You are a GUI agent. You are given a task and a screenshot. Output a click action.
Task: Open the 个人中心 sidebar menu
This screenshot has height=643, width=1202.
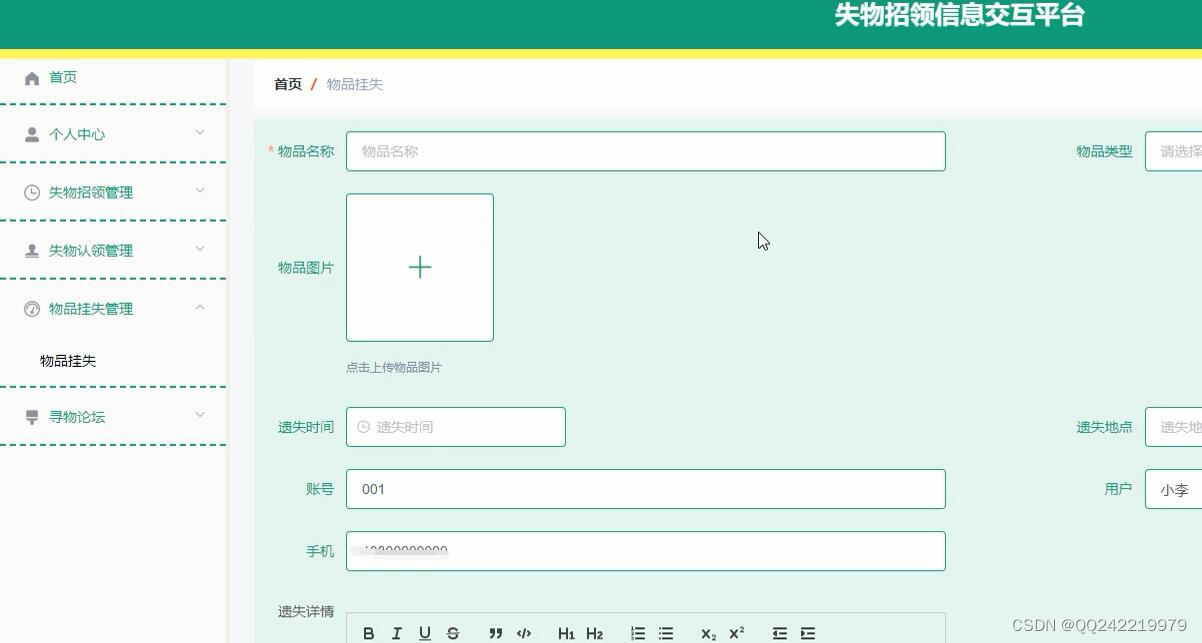113,134
